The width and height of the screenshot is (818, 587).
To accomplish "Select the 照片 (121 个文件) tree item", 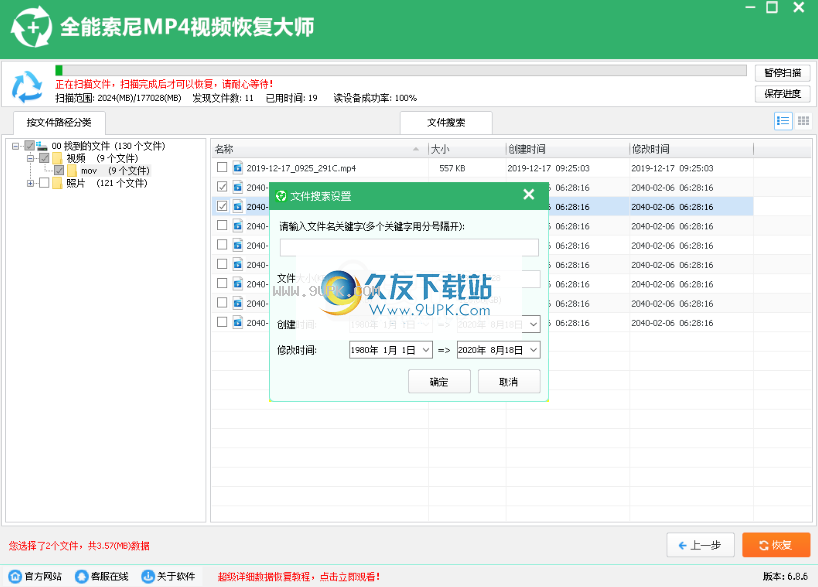I will 107,183.
